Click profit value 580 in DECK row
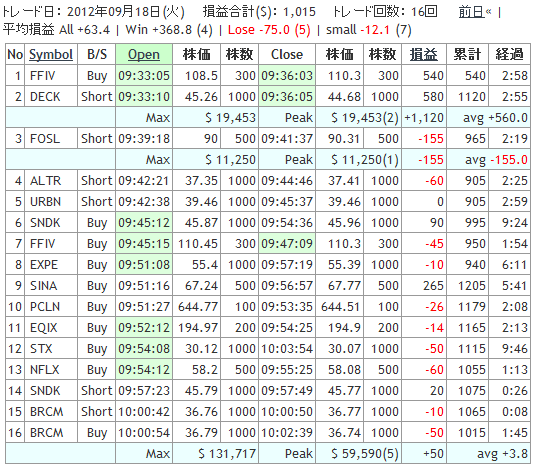534x467 pixels. pyautogui.click(x=424, y=97)
